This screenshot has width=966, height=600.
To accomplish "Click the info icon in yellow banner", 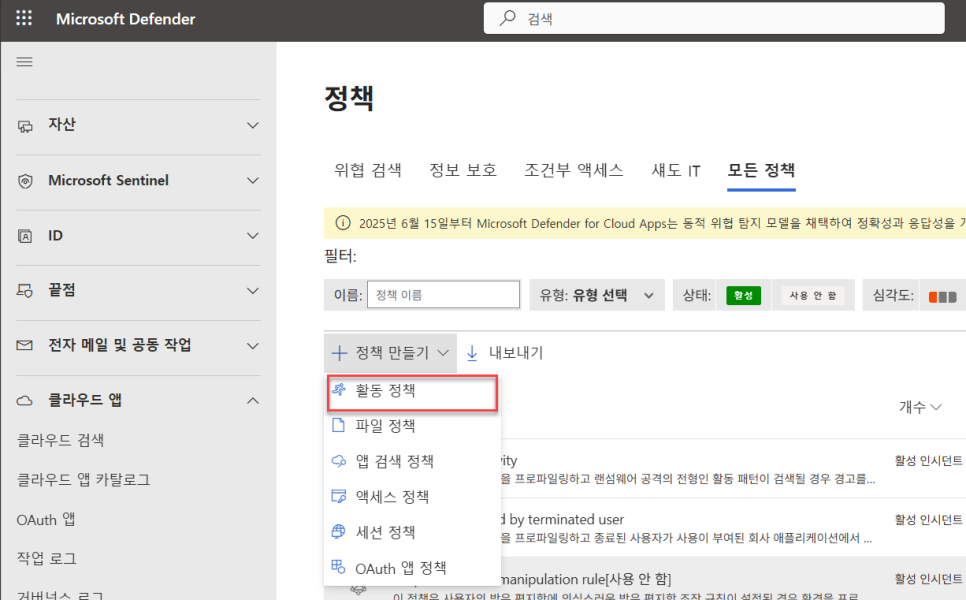I will point(343,223).
